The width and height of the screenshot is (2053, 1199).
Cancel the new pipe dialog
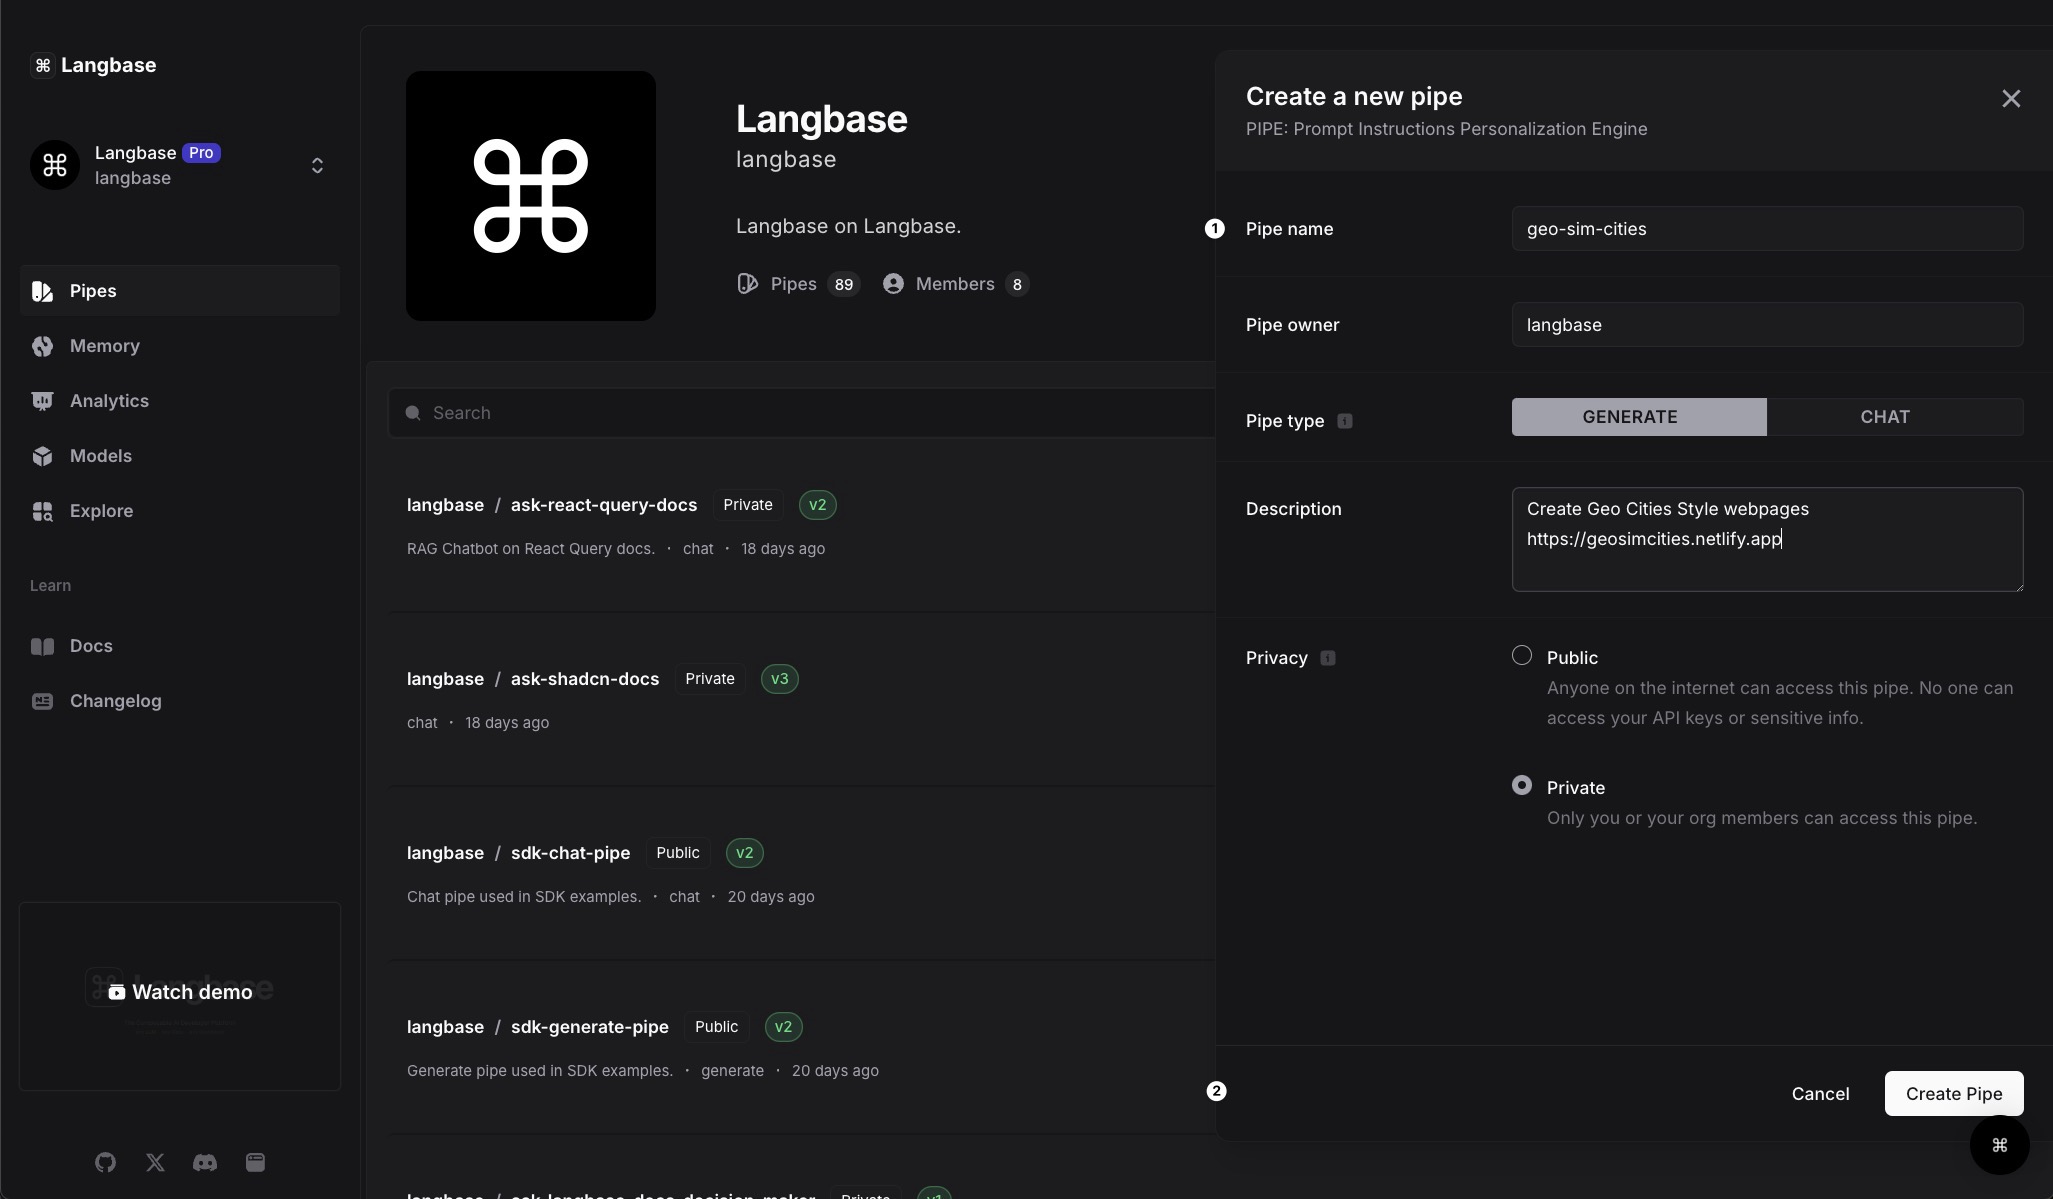[1819, 1094]
